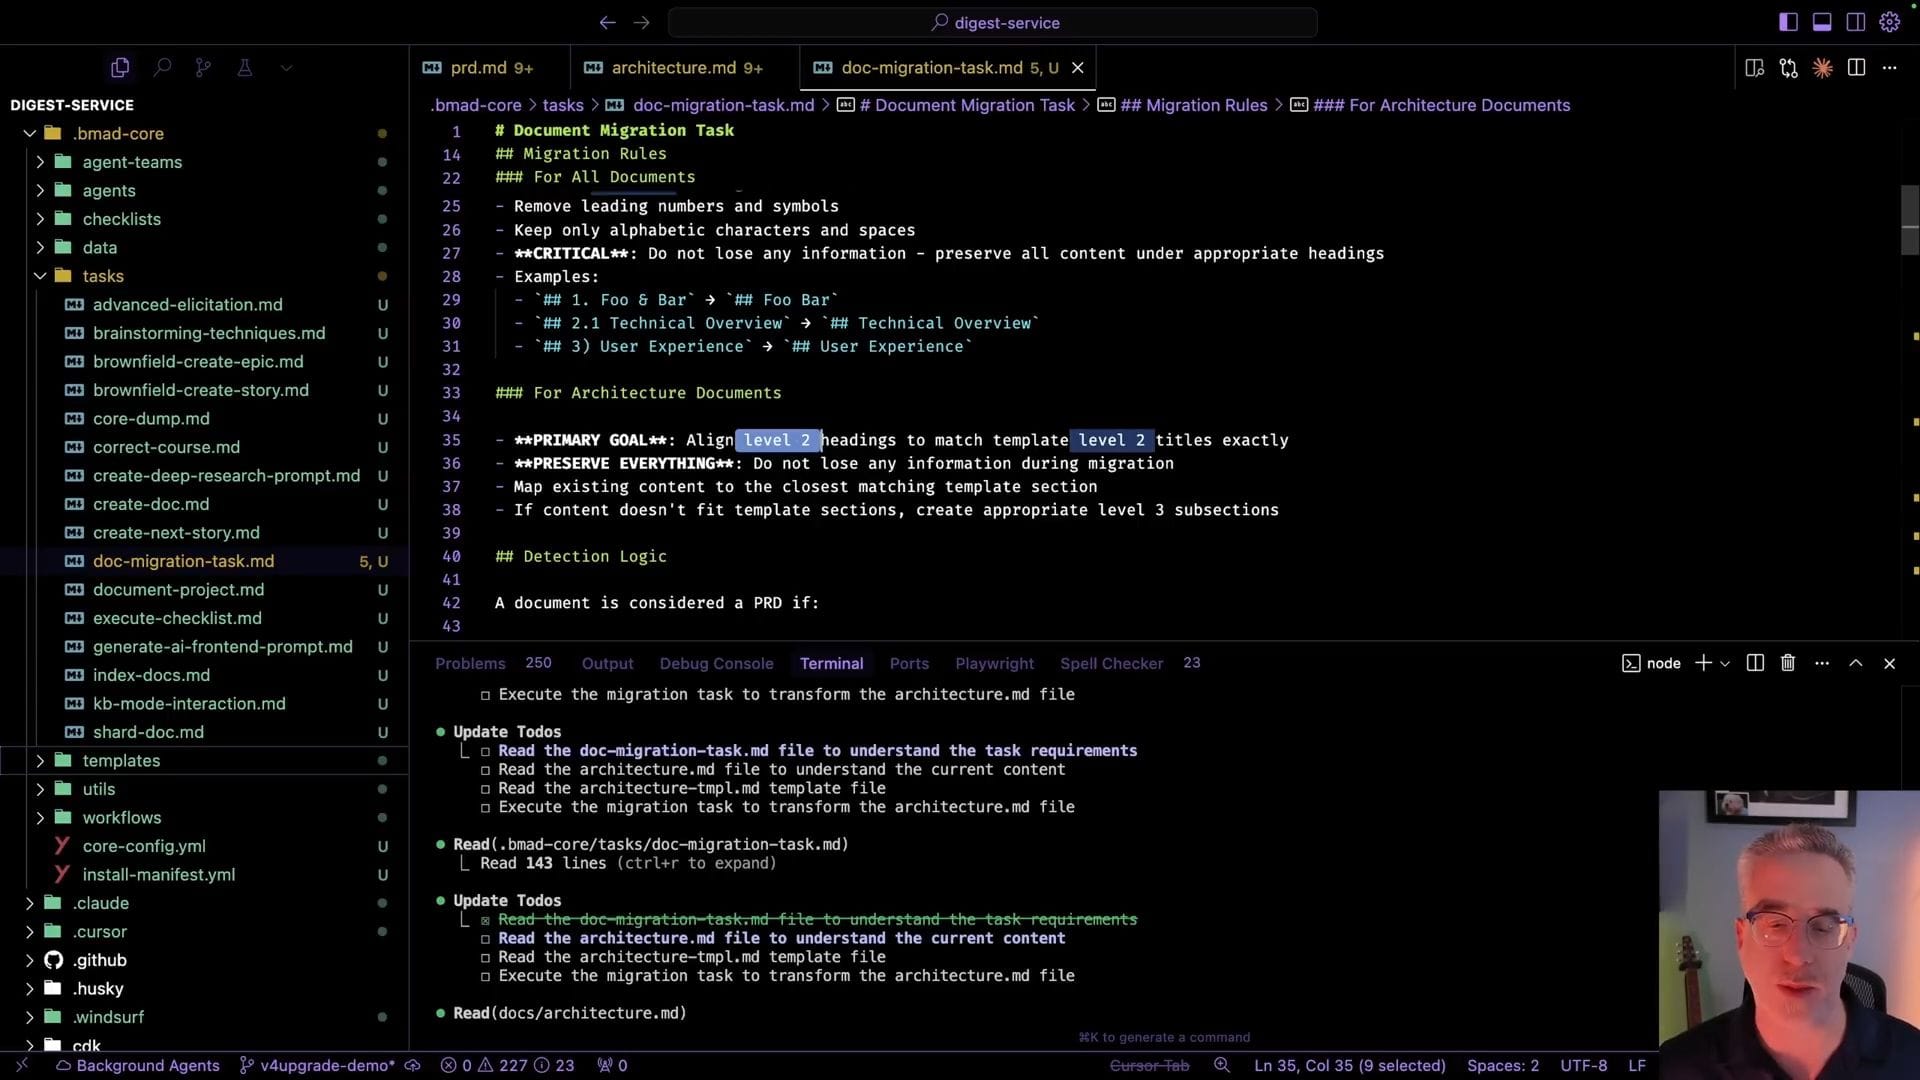Open the Search view icon

162,68
